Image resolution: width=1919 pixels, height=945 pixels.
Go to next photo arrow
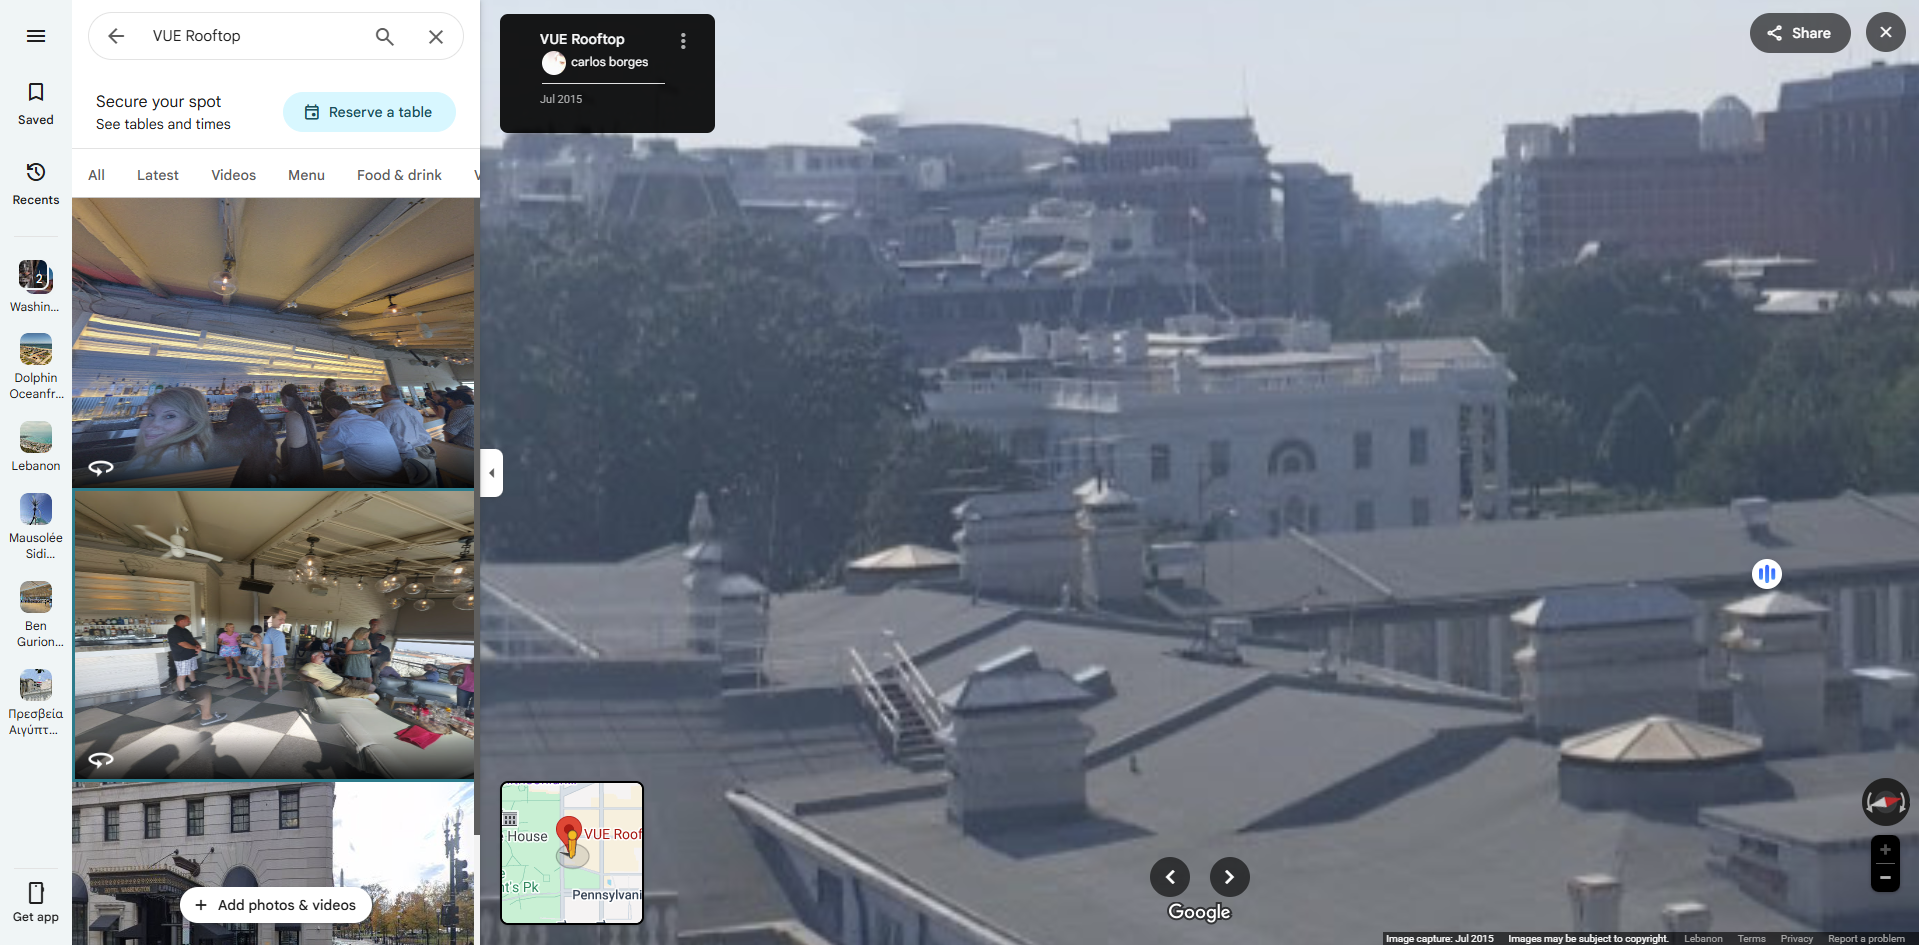pyautogui.click(x=1229, y=877)
